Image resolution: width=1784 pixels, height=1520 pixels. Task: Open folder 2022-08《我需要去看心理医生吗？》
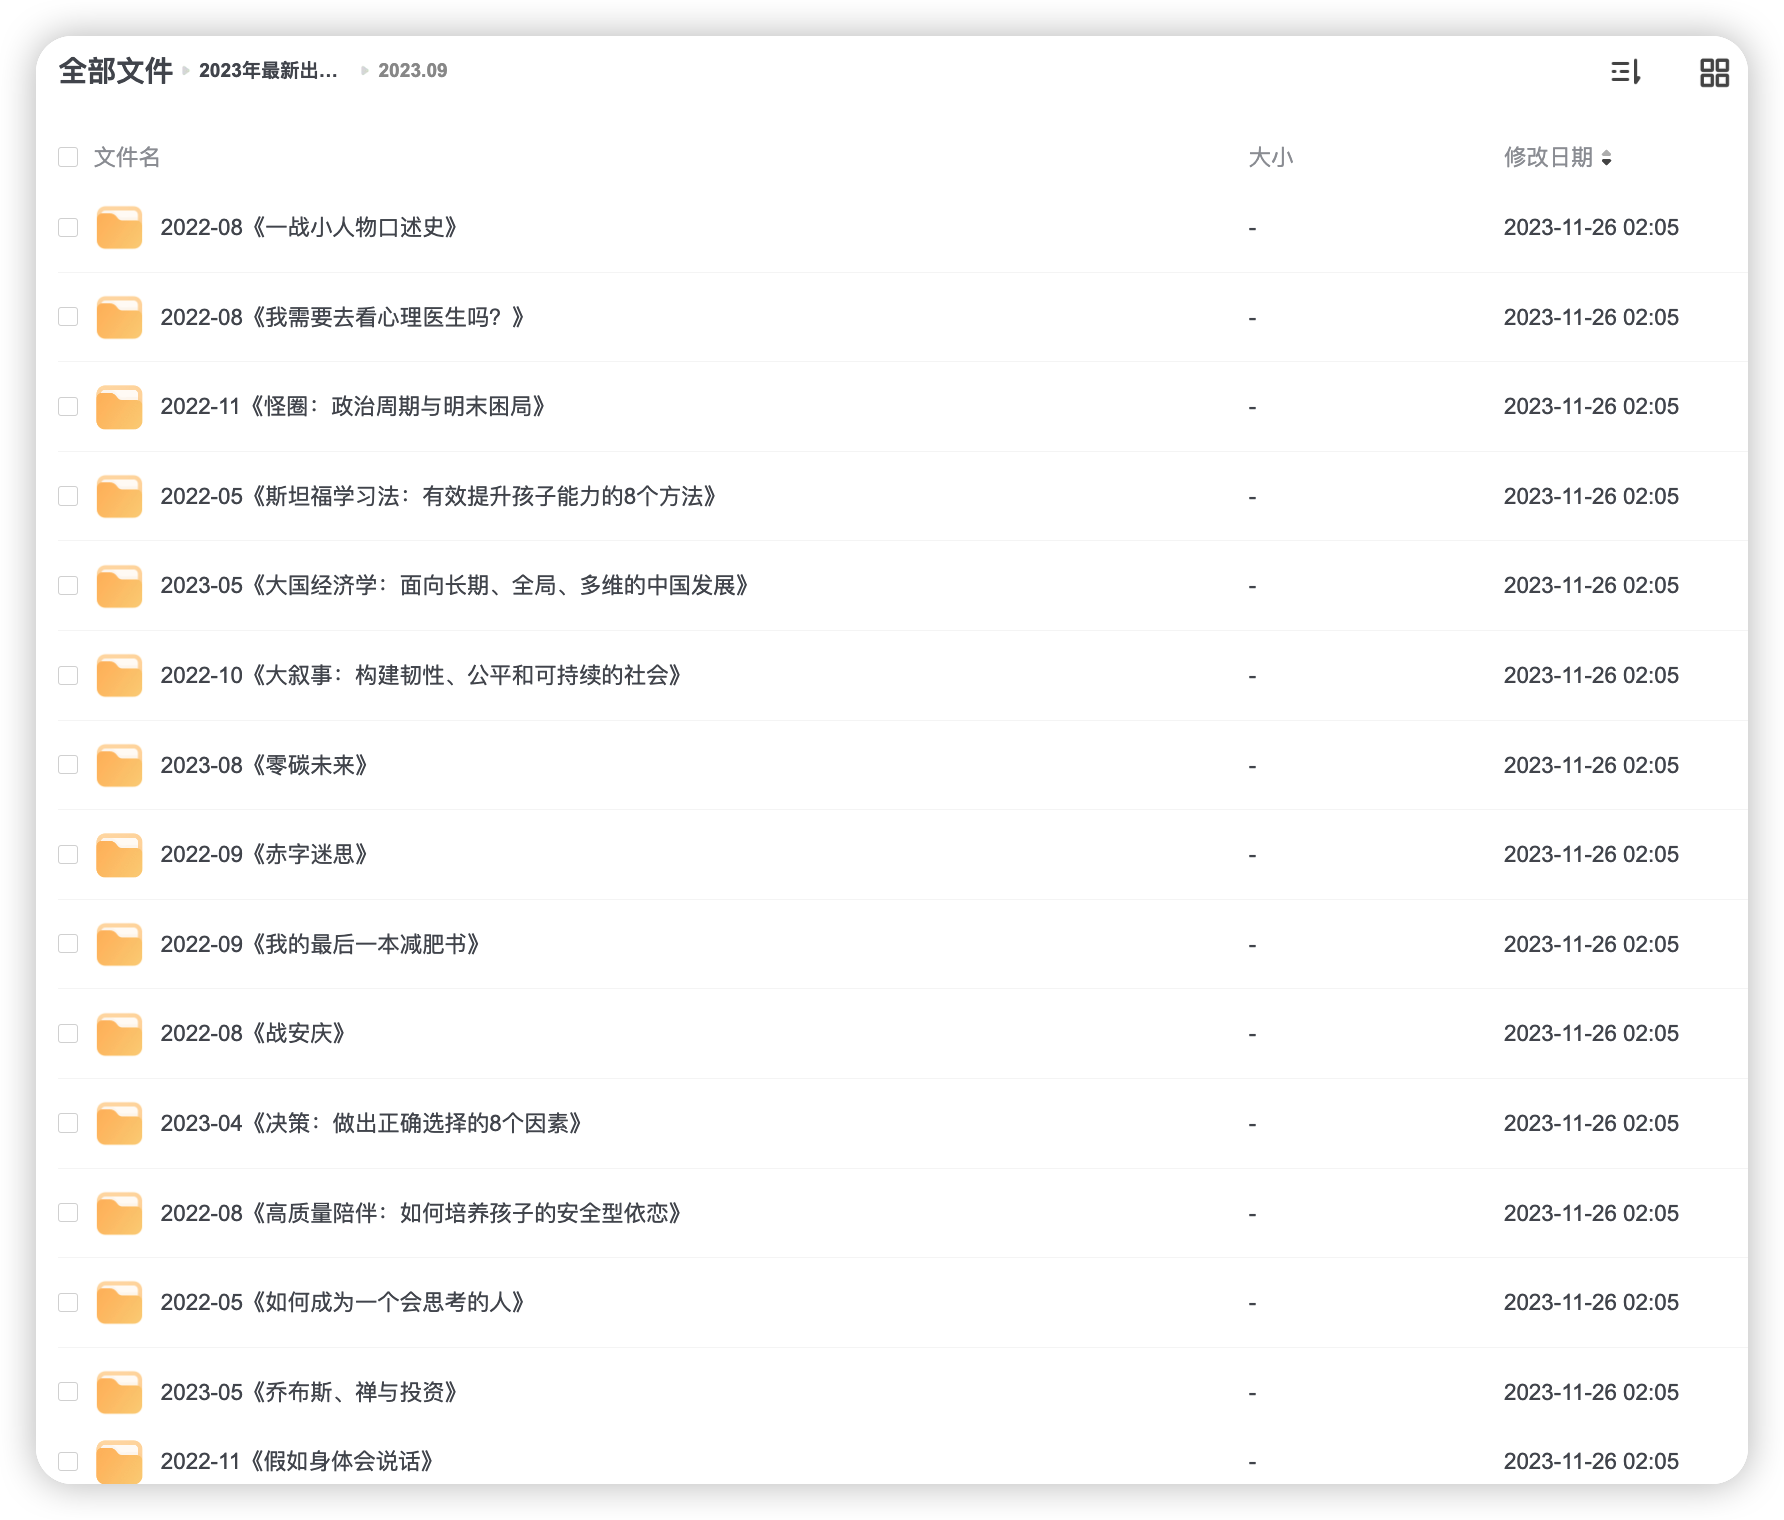tap(343, 317)
